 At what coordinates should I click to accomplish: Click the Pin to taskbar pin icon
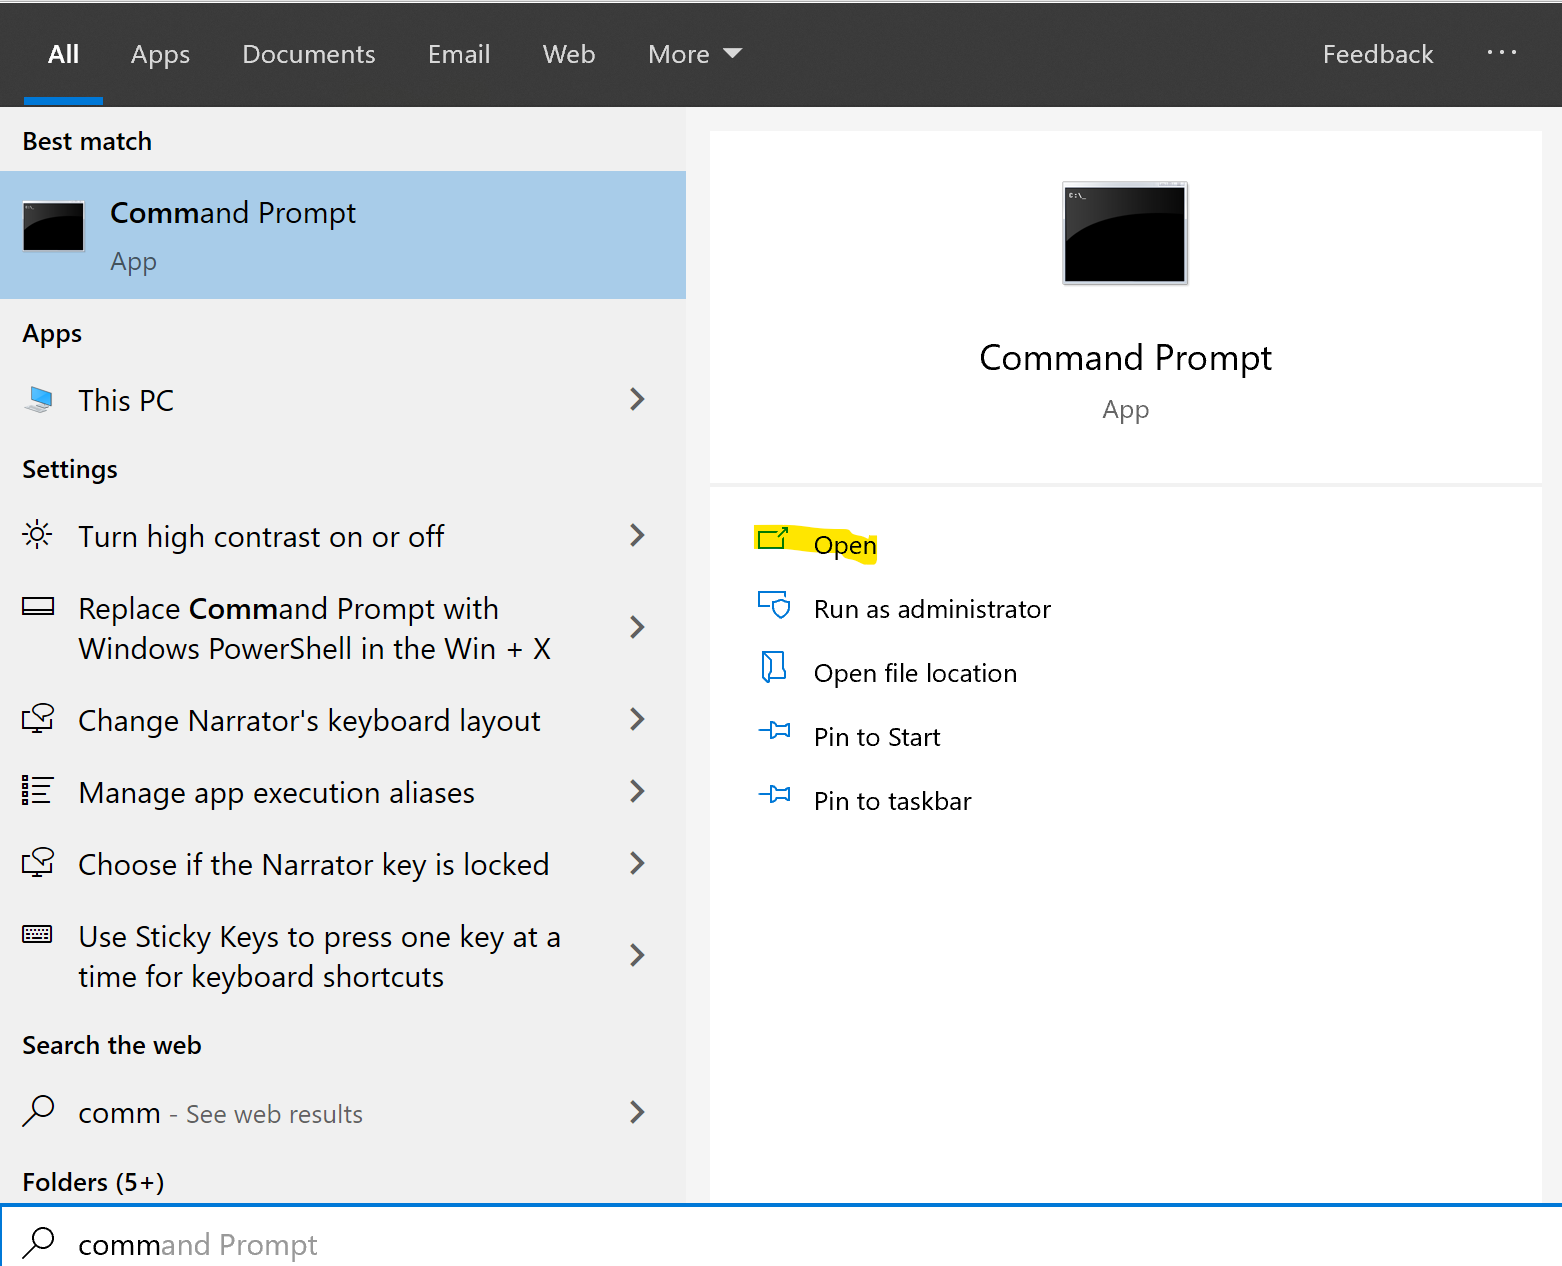pyautogui.click(x=774, y=795)
